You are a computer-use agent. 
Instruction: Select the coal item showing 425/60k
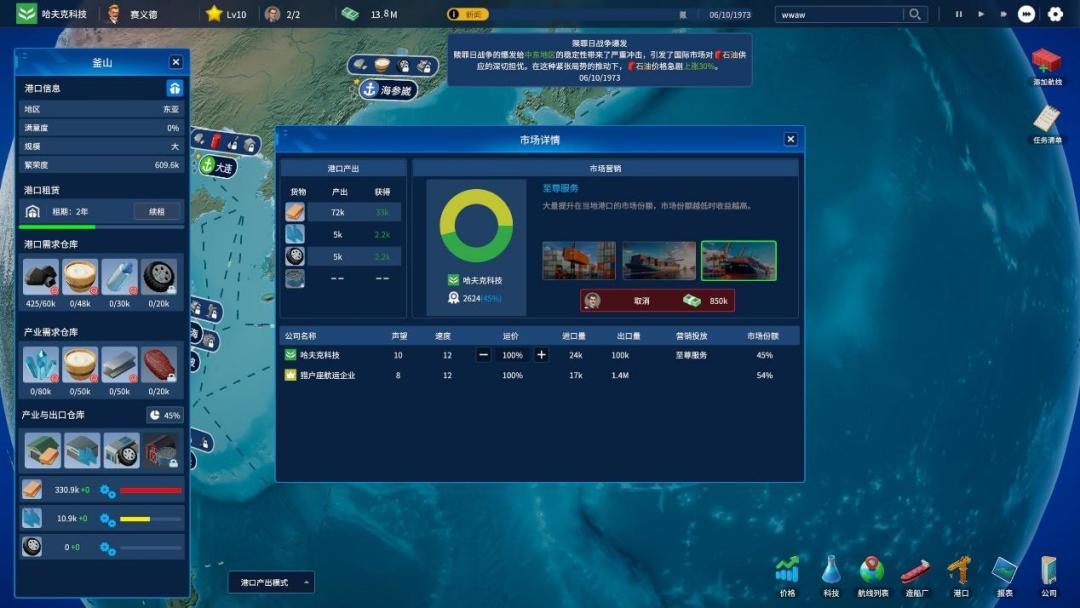(41, 277)
